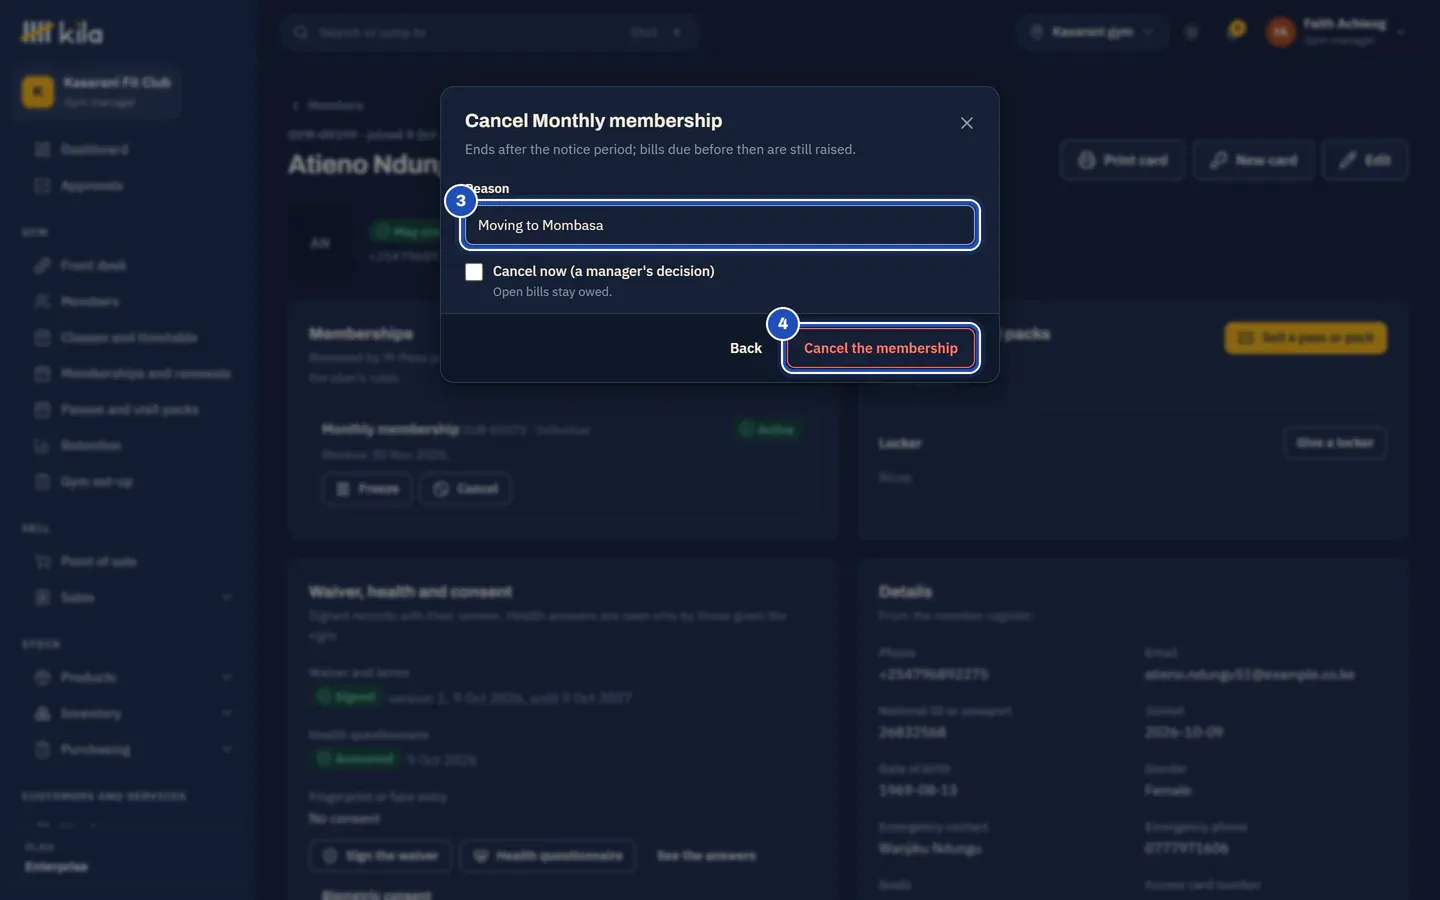Open the Approvals sidebar icon
The height and width of the screenshot is (900, 1440).
42,185
